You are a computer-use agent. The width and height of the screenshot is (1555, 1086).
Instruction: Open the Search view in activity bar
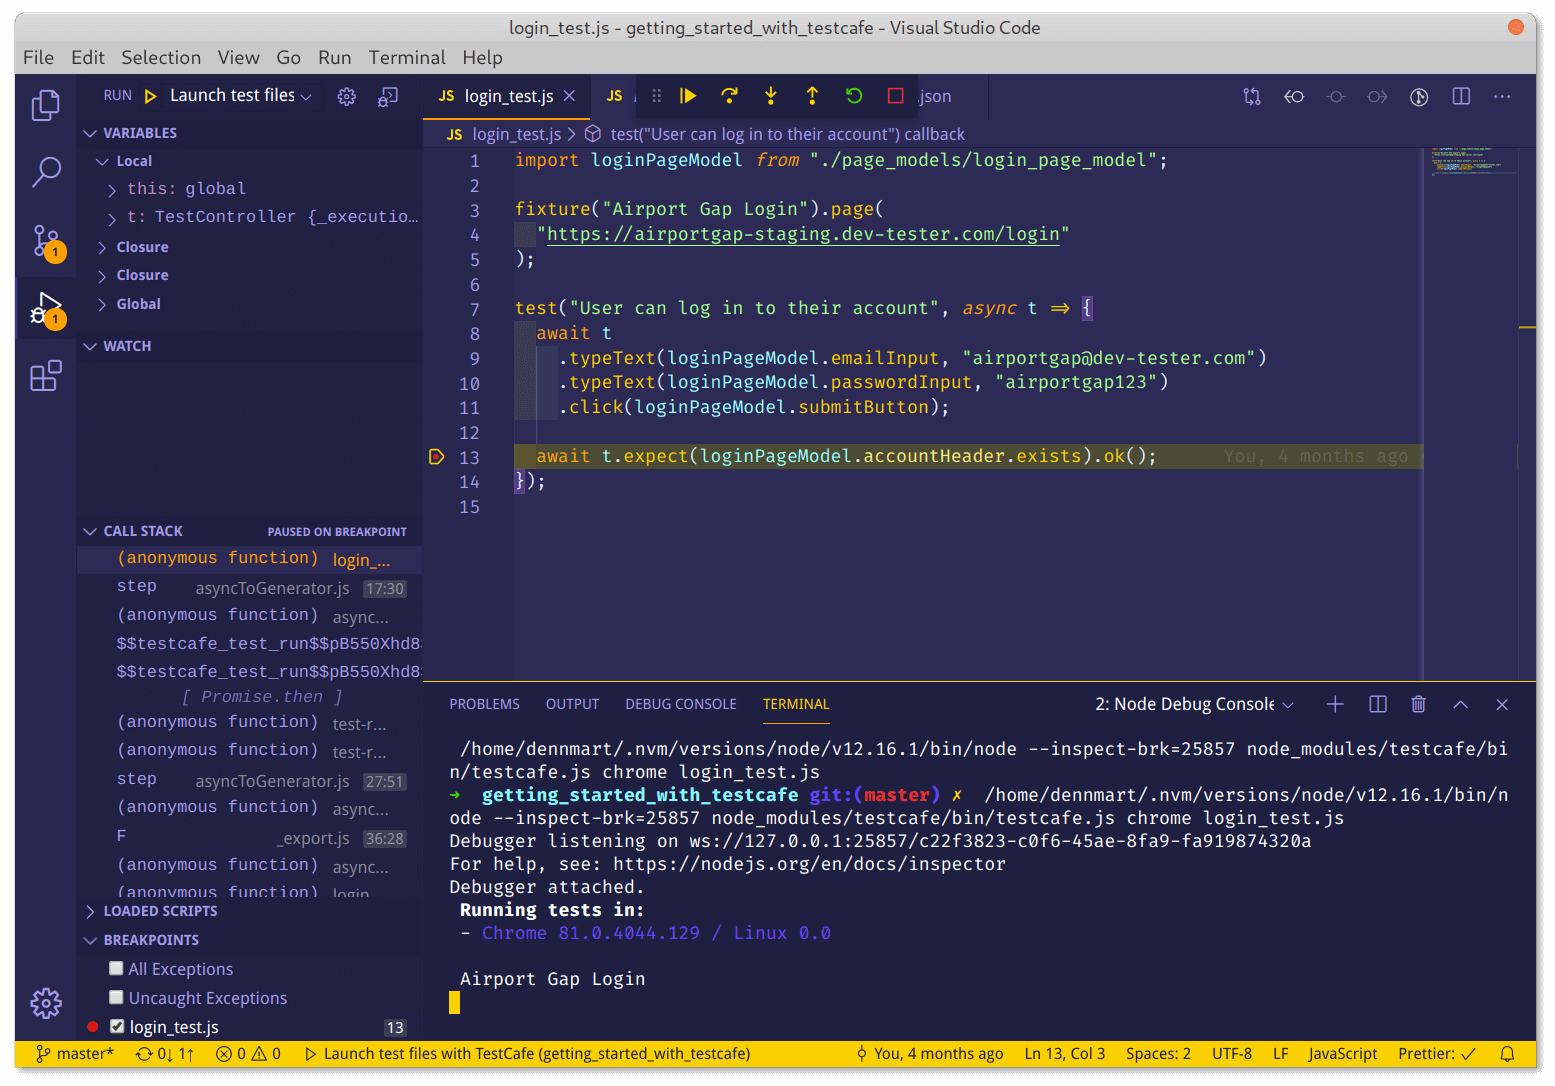coord(46,172)
